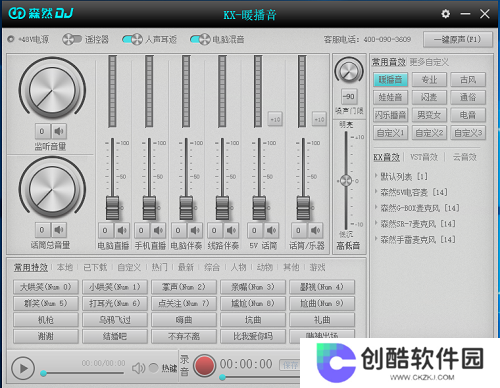Play the 掌声(Num 2) sound effect
Image resolution: width=500 pixels, height=388 pixels.
click(x=184, y=287)
